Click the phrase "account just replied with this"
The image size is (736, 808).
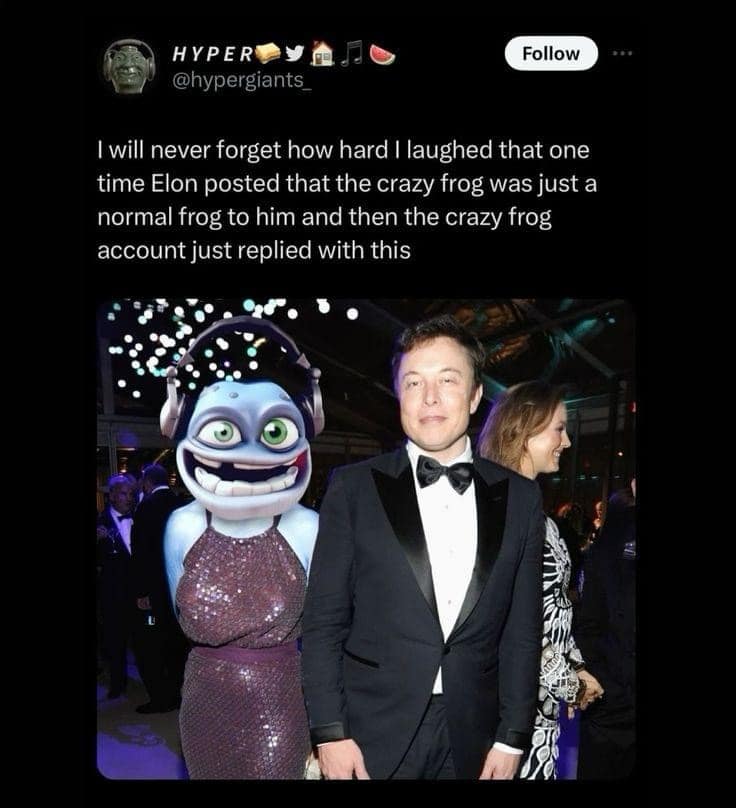coord(254,251)
